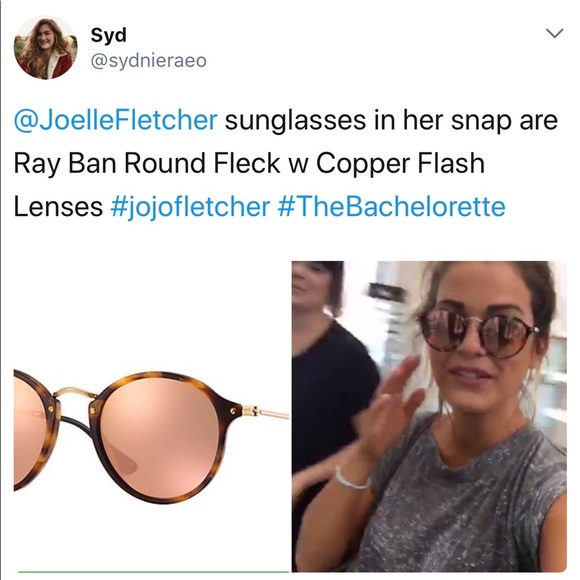The image size is (580, 580).
Task: Click the phrase "sunglasses in her snap are"
Action: (x=391, y=120)
